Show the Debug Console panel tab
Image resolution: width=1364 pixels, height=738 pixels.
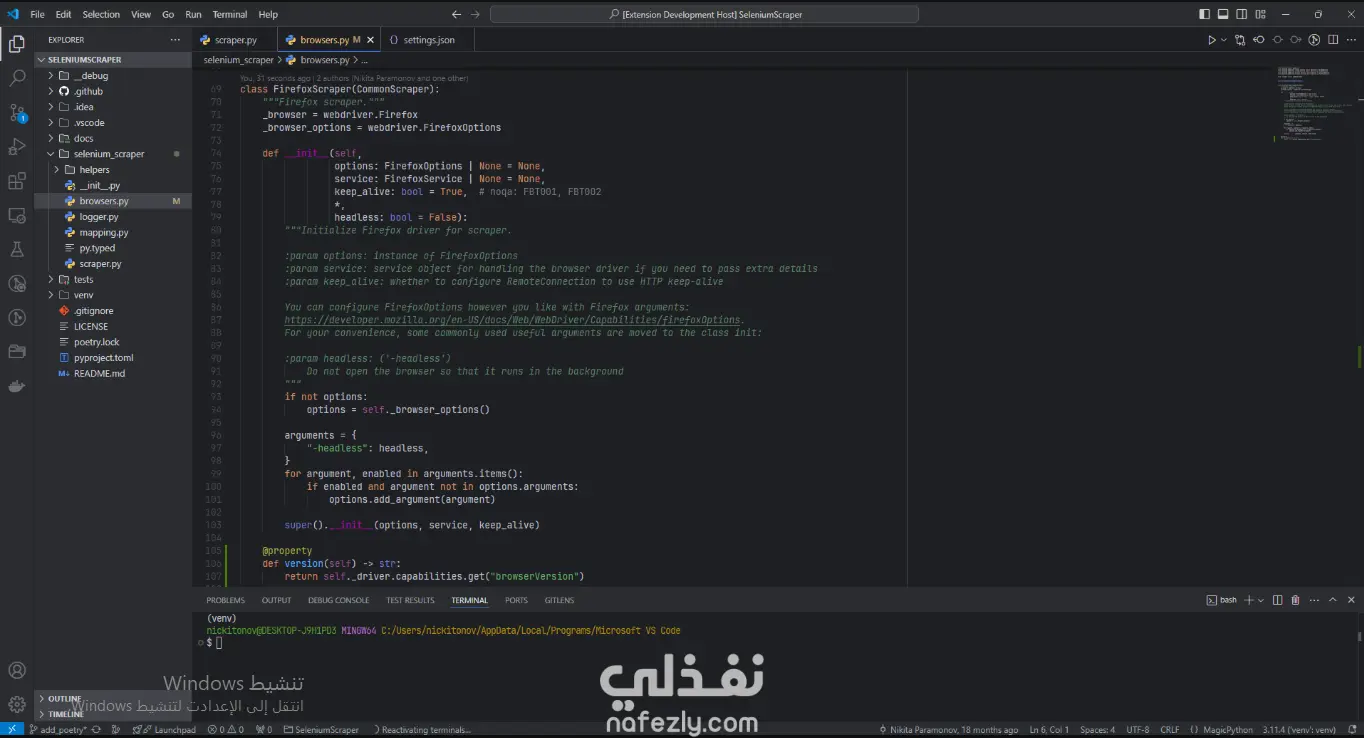click(338, 600)
